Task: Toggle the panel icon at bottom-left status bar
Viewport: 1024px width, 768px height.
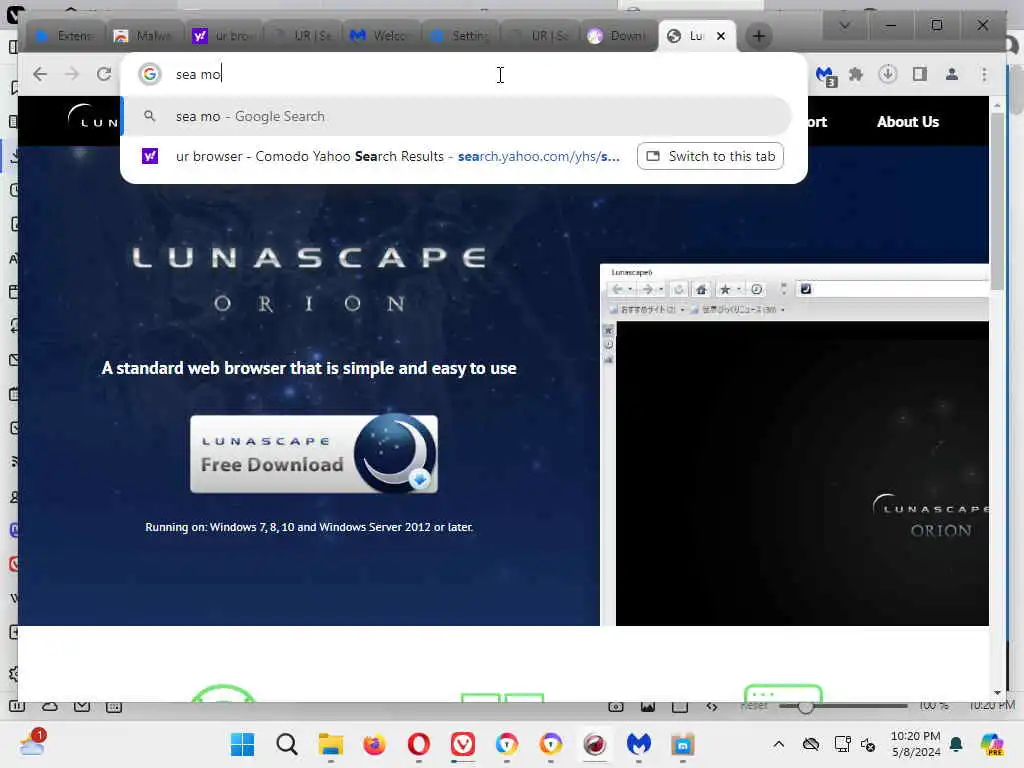Action: [17, 706]
